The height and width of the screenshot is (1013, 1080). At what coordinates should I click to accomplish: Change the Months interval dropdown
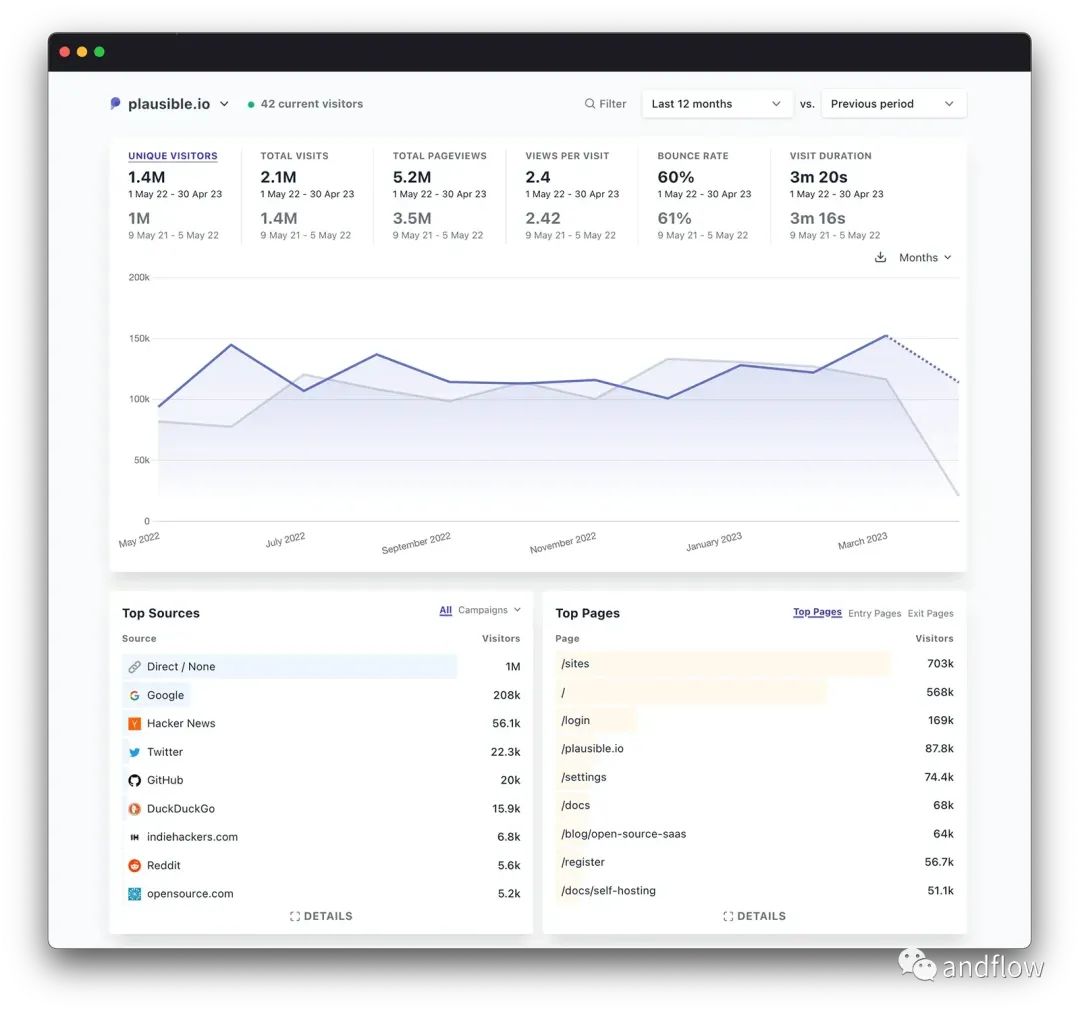click(x=925, y=258)
